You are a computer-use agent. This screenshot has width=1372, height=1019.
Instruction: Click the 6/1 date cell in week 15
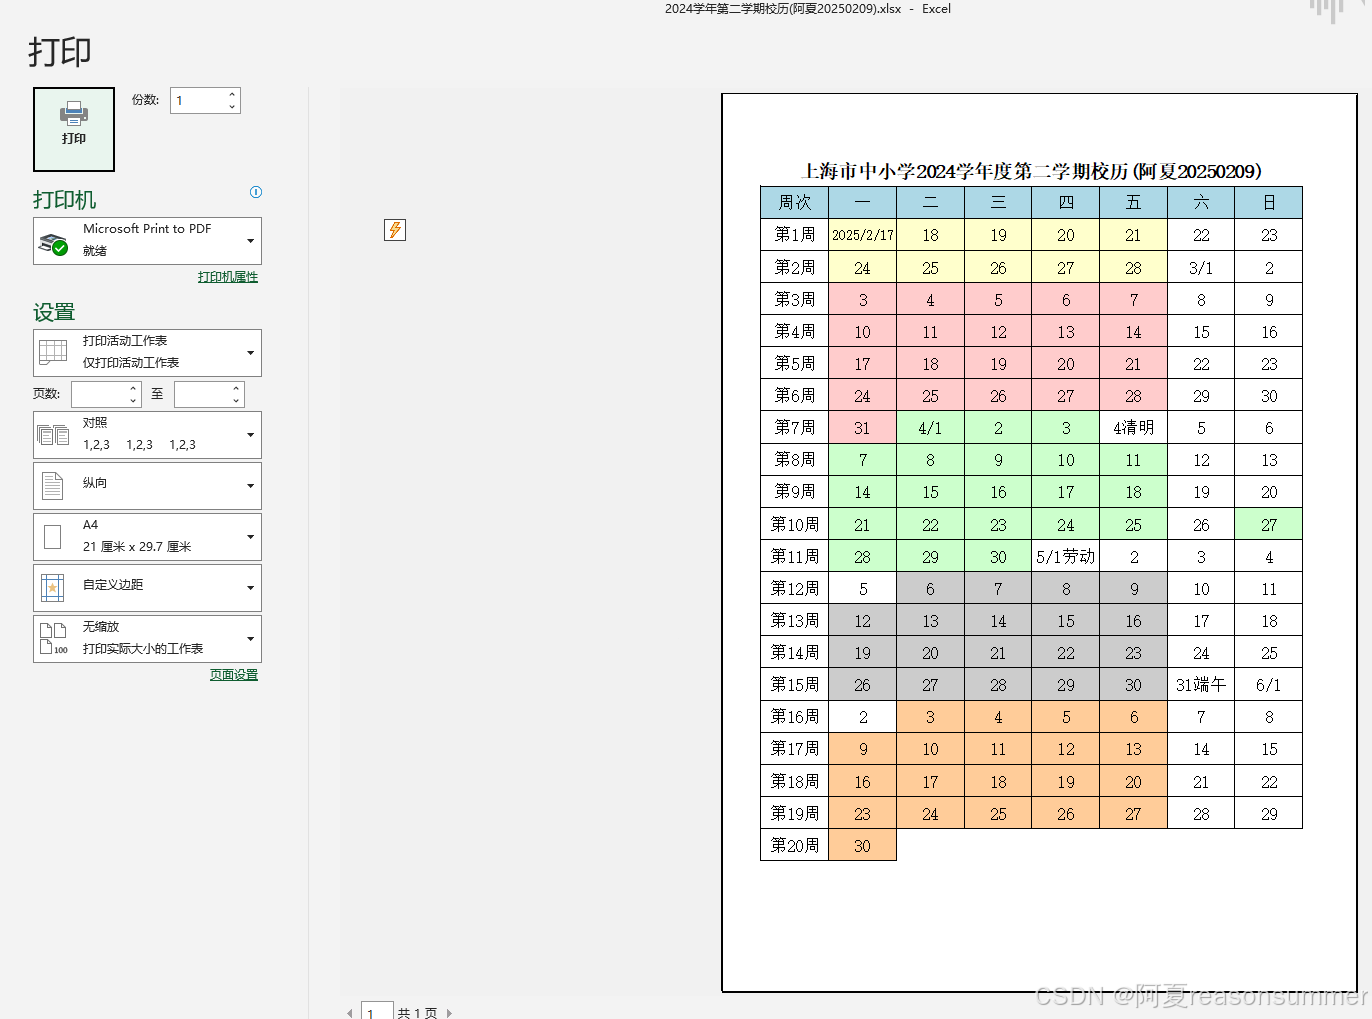pos(1268,684)
